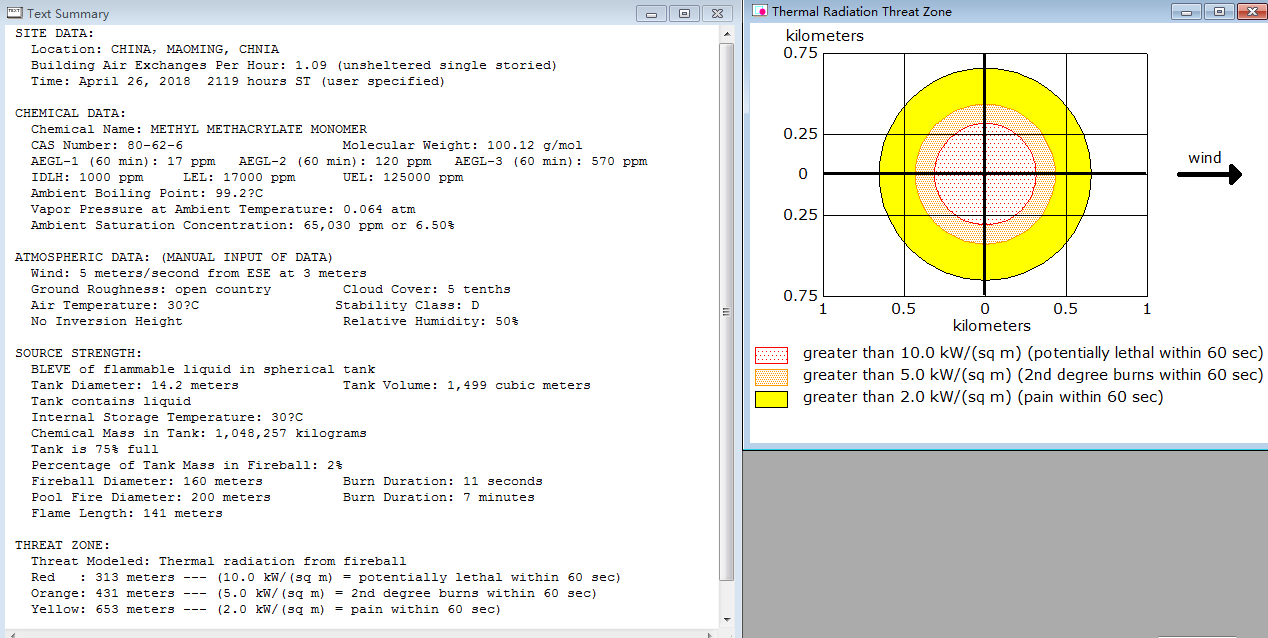Maximize the Thermal Radiation Threat Zone window
The image size is (1268, 638).
1219,11
